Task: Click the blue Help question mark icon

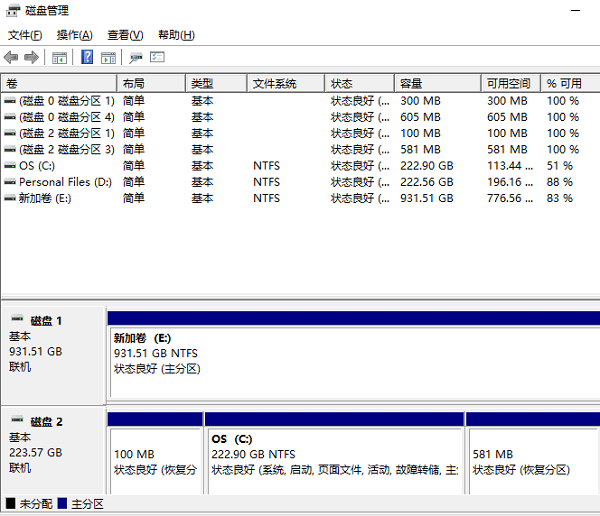Action: point(87,57)
